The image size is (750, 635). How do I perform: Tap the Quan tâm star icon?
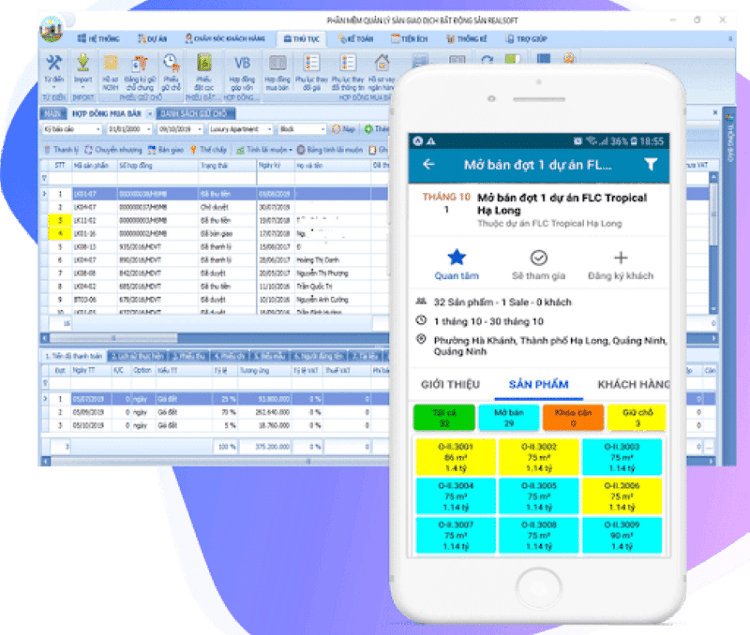(456, 257)
